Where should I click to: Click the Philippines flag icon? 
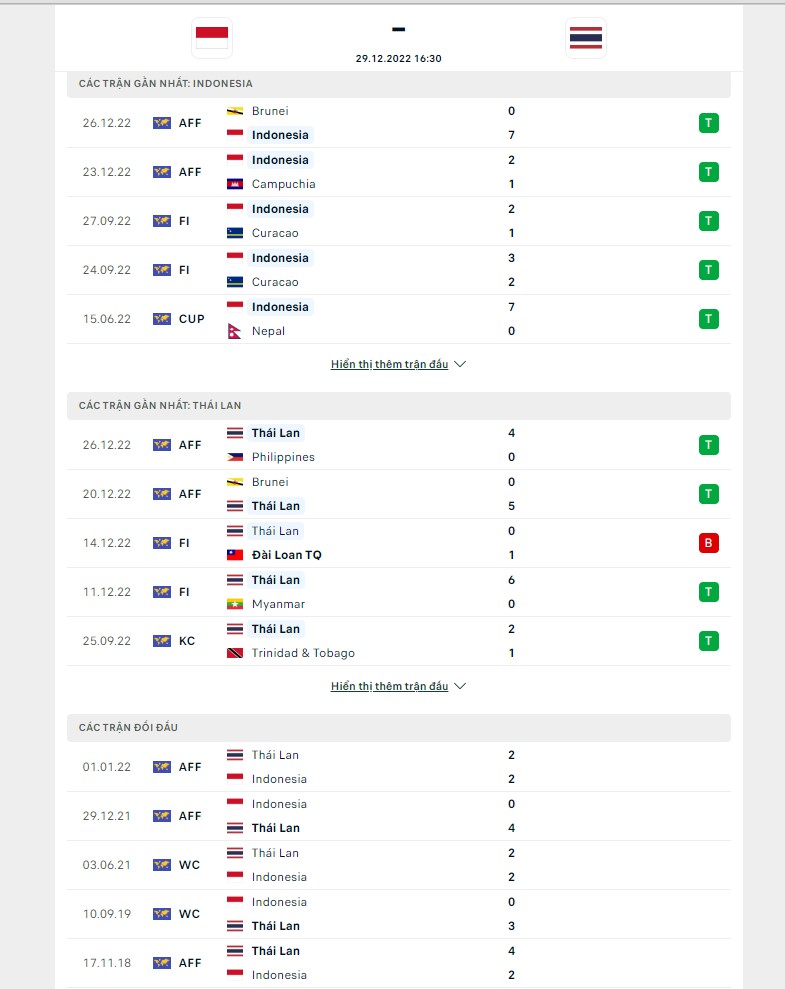coord(235,457)
